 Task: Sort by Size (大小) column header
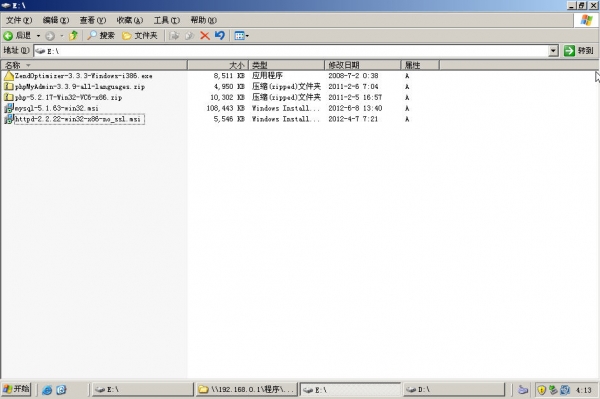(x=218, y=65)
